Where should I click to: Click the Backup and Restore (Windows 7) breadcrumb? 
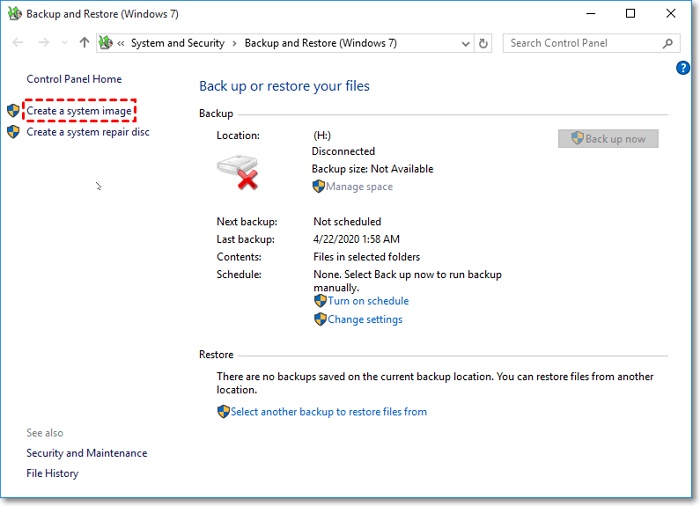[321, 43]
